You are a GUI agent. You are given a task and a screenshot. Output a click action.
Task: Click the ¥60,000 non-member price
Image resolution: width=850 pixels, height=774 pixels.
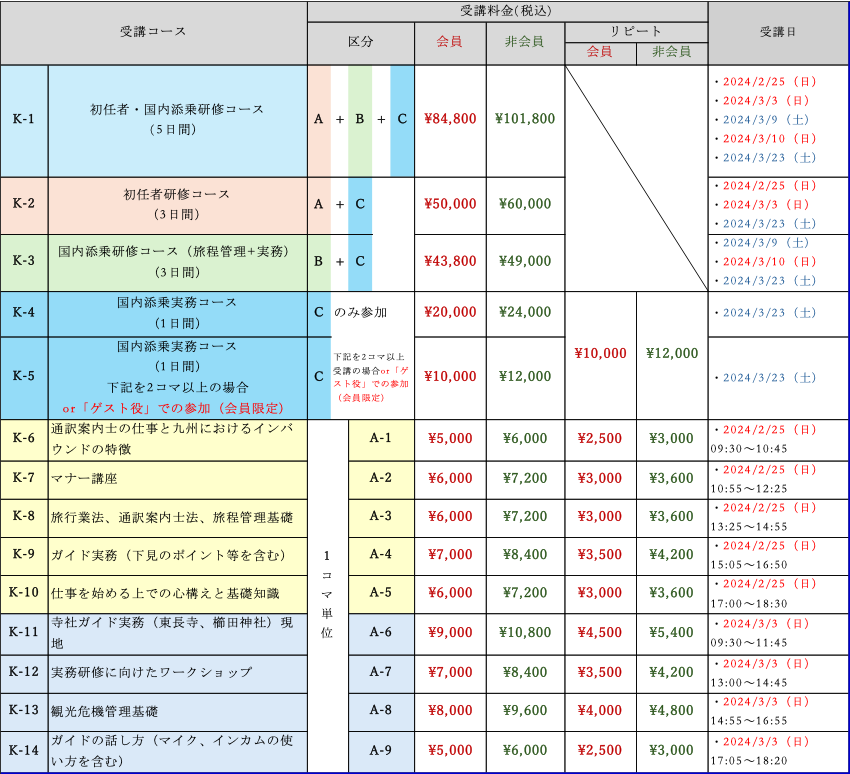click(x=525, y=204)
